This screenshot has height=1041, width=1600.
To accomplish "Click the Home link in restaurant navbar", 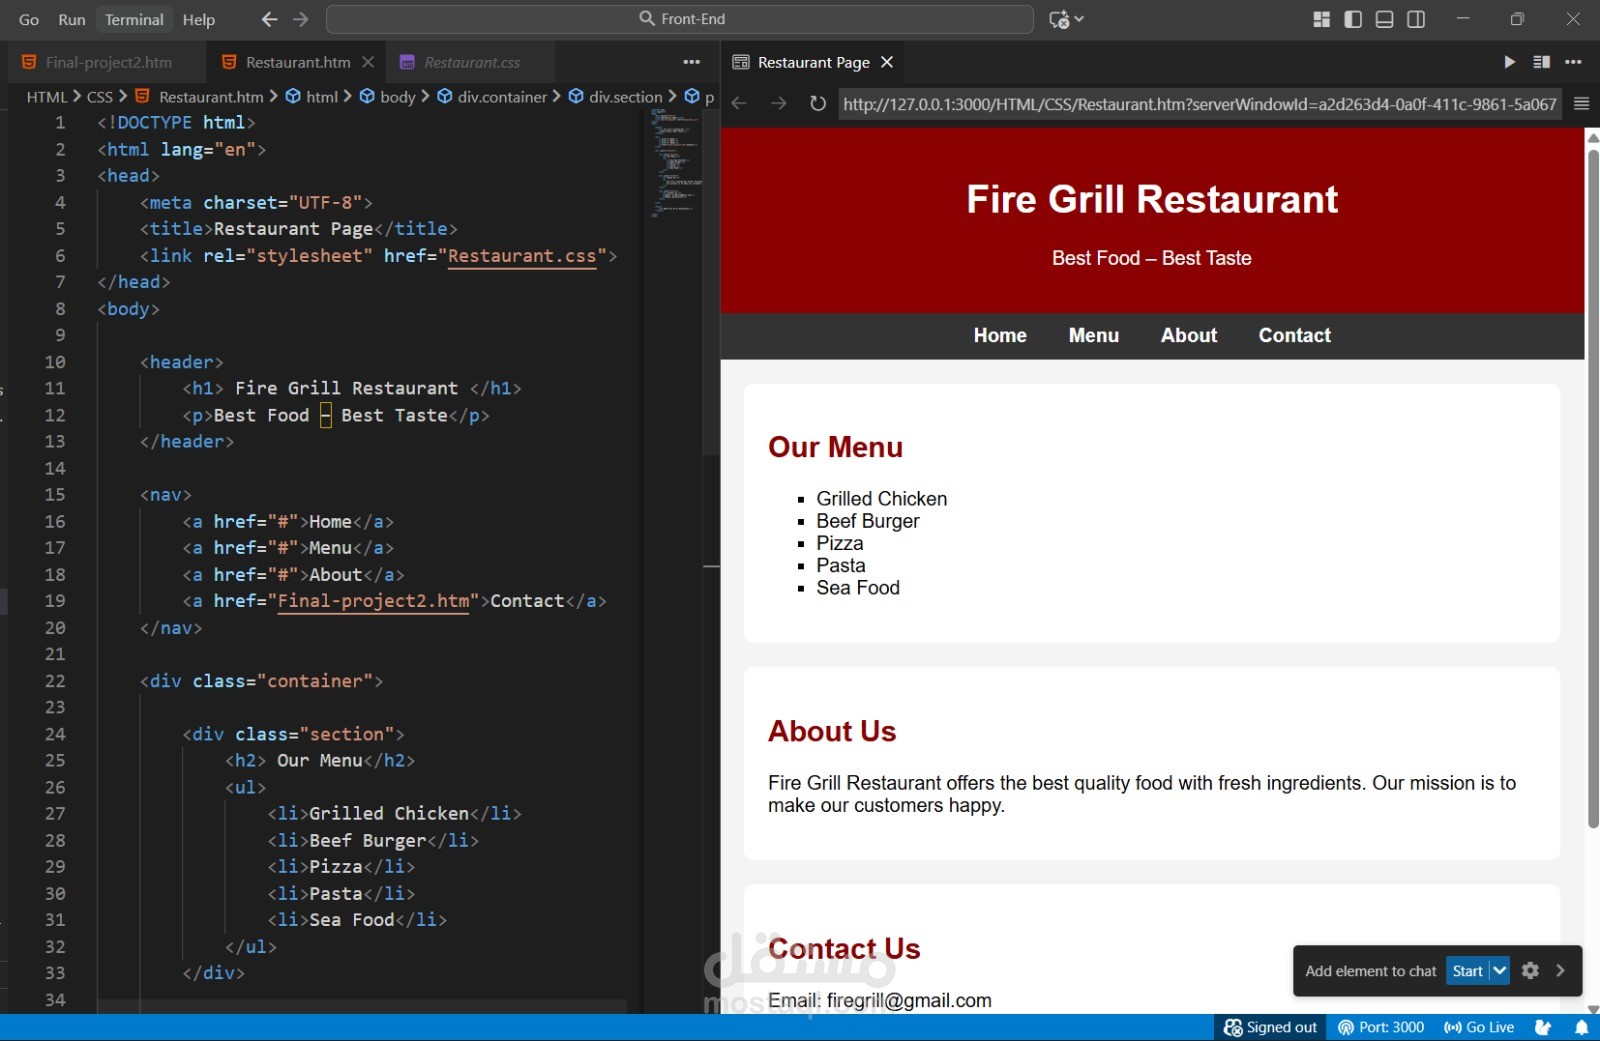I will click(1000, 336).
